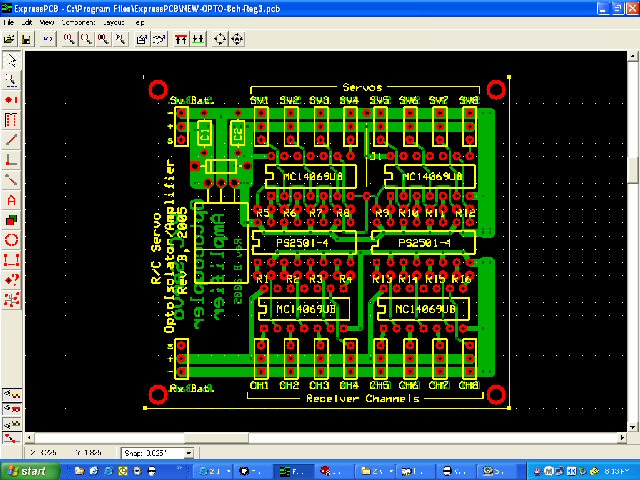Choose the zoom tool in side toolbar
Viewport: 640px width, 480px height.
(11, 80)
